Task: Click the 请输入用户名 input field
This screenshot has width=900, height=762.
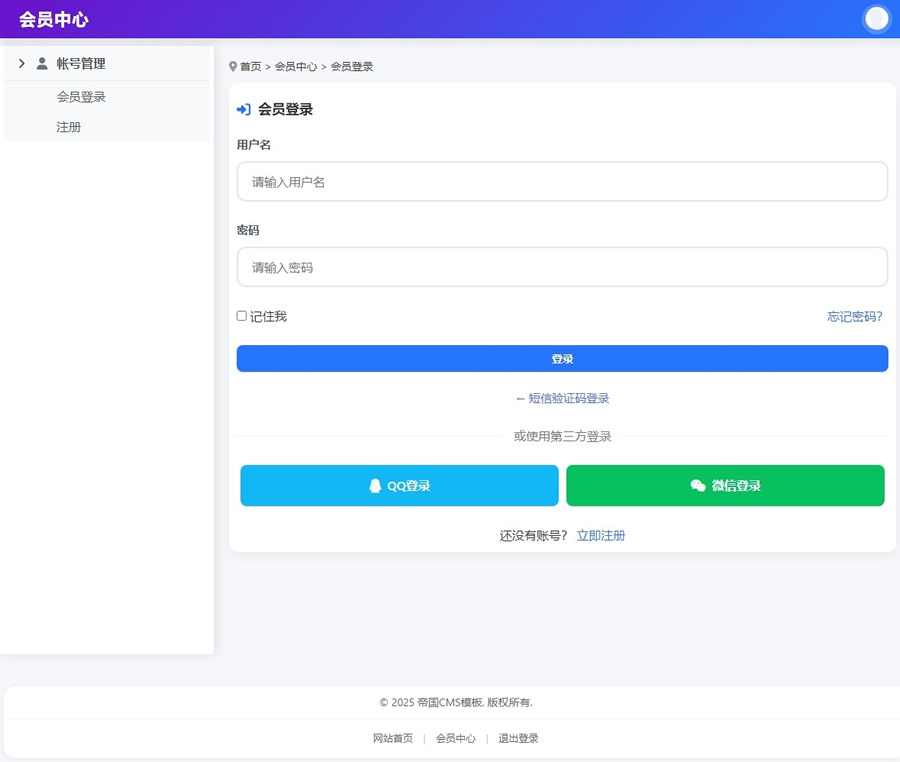Action: (x=562, y=181)
